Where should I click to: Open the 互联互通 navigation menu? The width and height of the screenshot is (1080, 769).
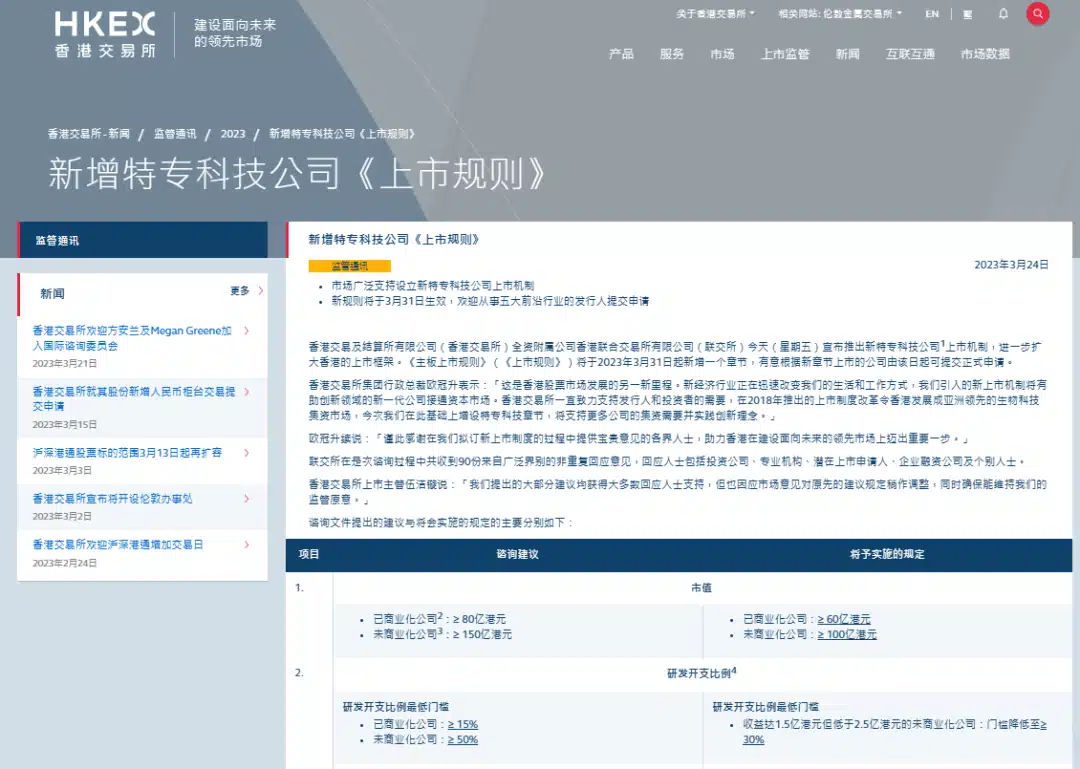point(910,54)
